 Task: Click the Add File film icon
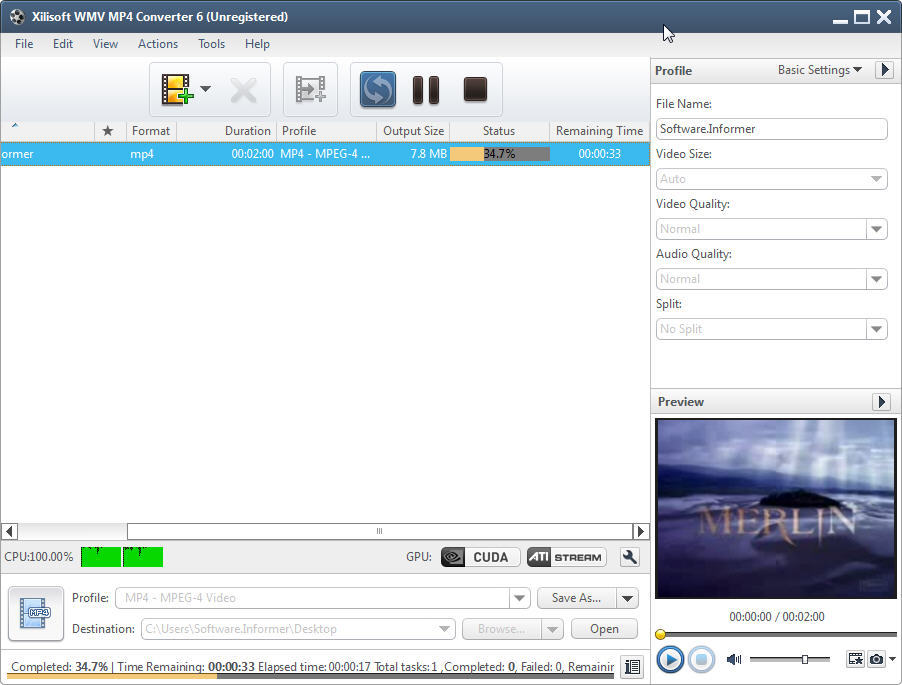[x=177, y=89]
